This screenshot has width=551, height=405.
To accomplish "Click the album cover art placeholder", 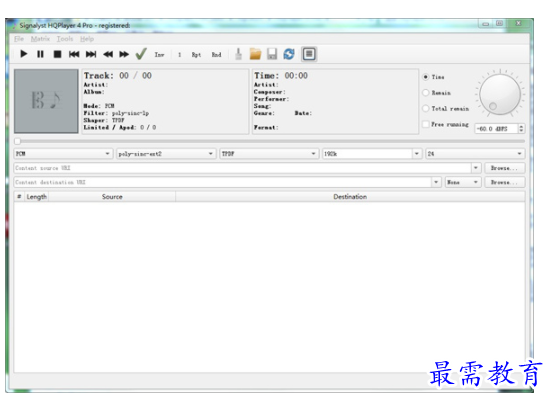I will (46, 101).
